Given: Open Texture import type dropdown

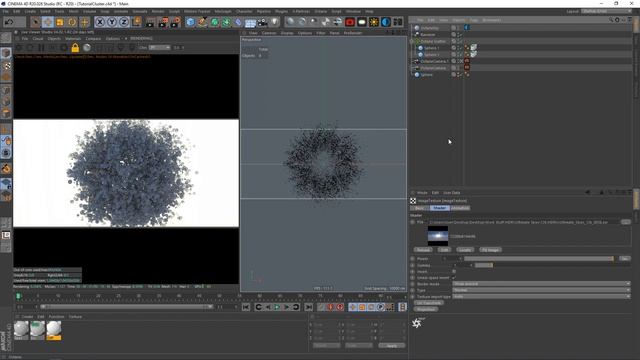Looking at the screenshot, I should (x=541, y=296).
